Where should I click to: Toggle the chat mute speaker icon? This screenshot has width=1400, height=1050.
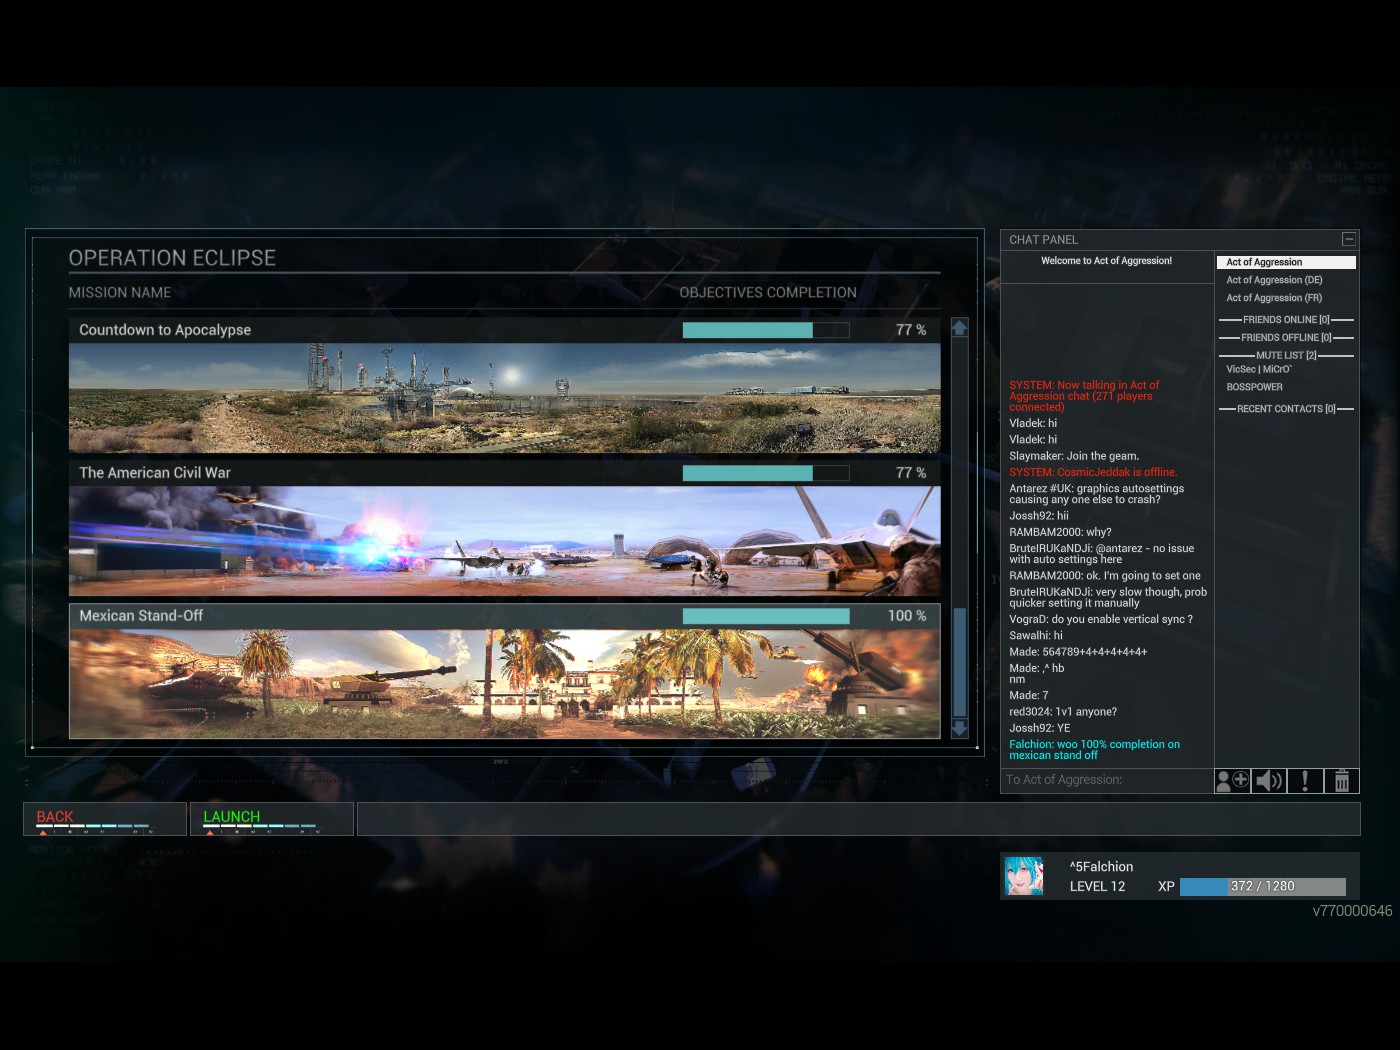click(1269, 781)
